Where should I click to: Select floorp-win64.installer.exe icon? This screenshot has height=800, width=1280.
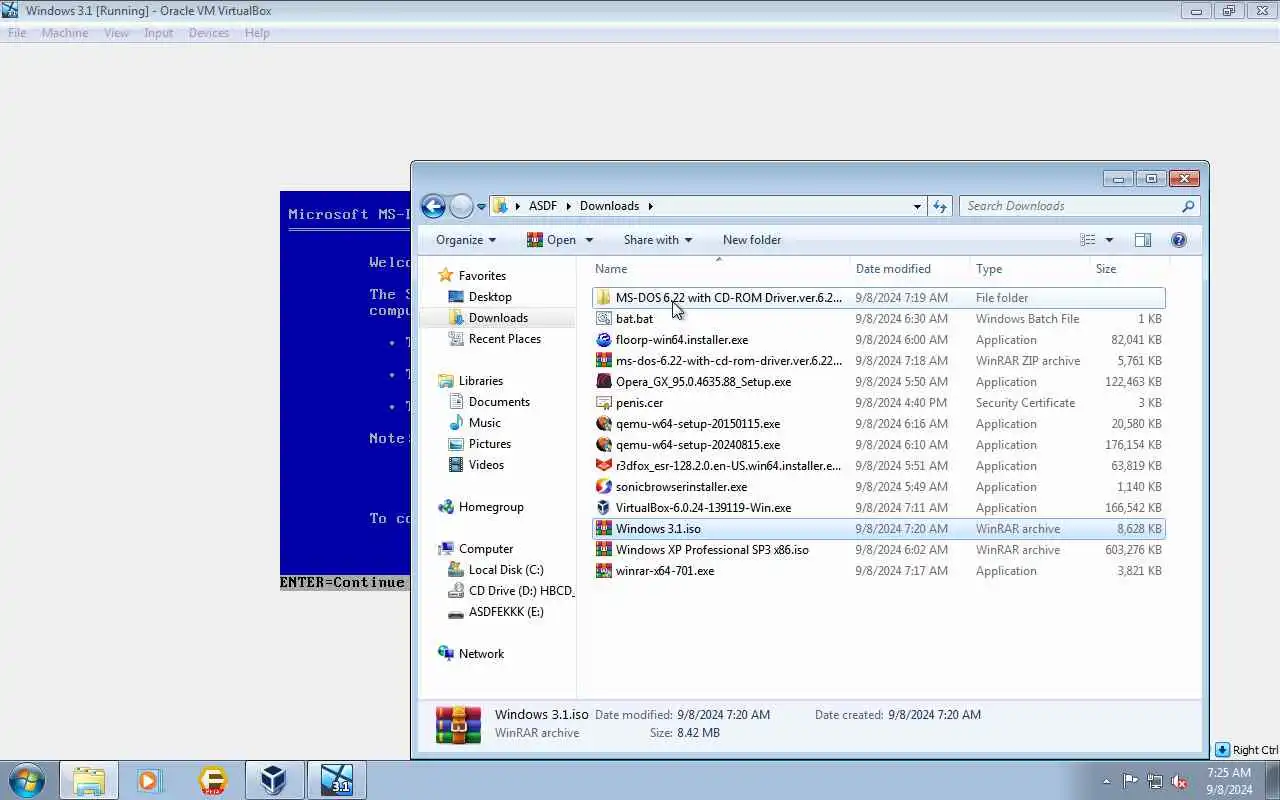pos(604,340)
